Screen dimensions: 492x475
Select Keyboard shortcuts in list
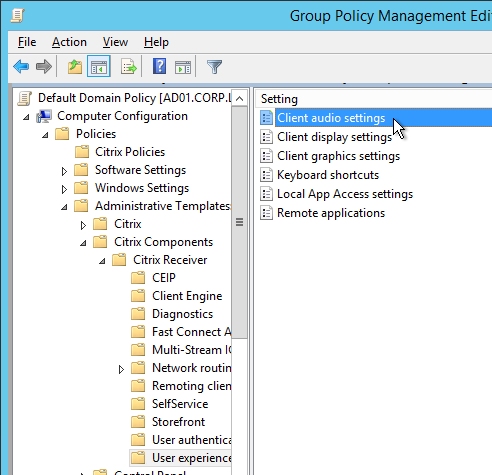(328, 175)
